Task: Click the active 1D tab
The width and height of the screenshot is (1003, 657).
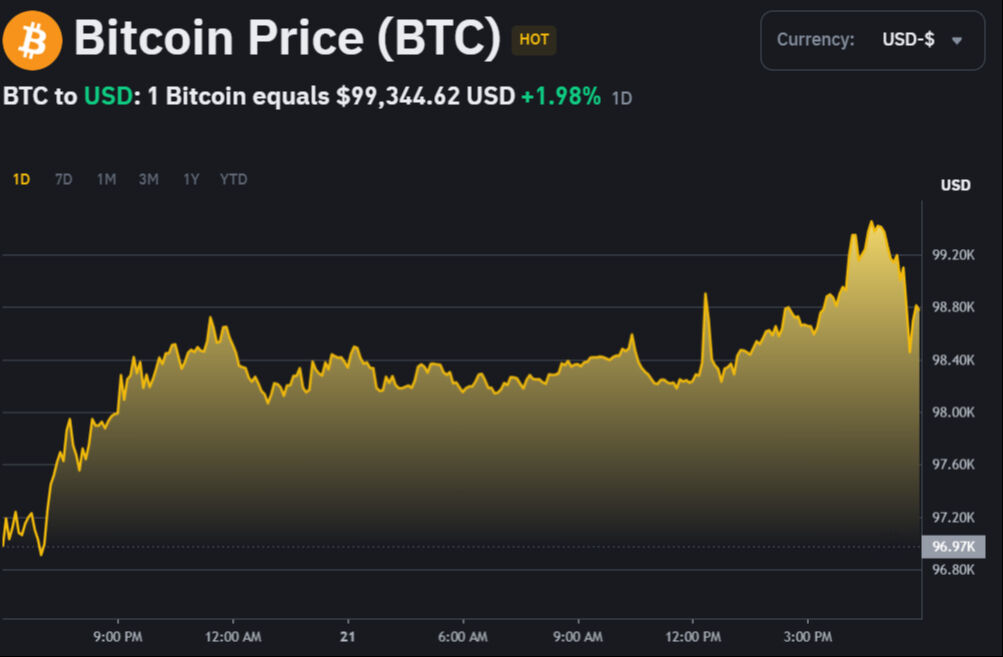Action: coord(20,178)
